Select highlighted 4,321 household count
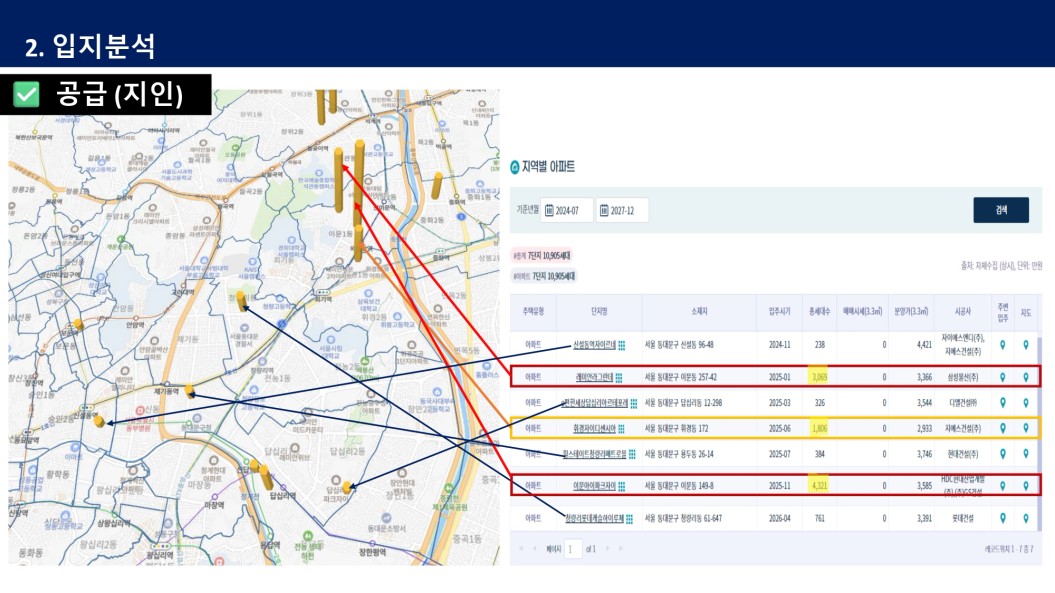The width and height of the screenshot is (1055, 593). click(x=819, y=485)
